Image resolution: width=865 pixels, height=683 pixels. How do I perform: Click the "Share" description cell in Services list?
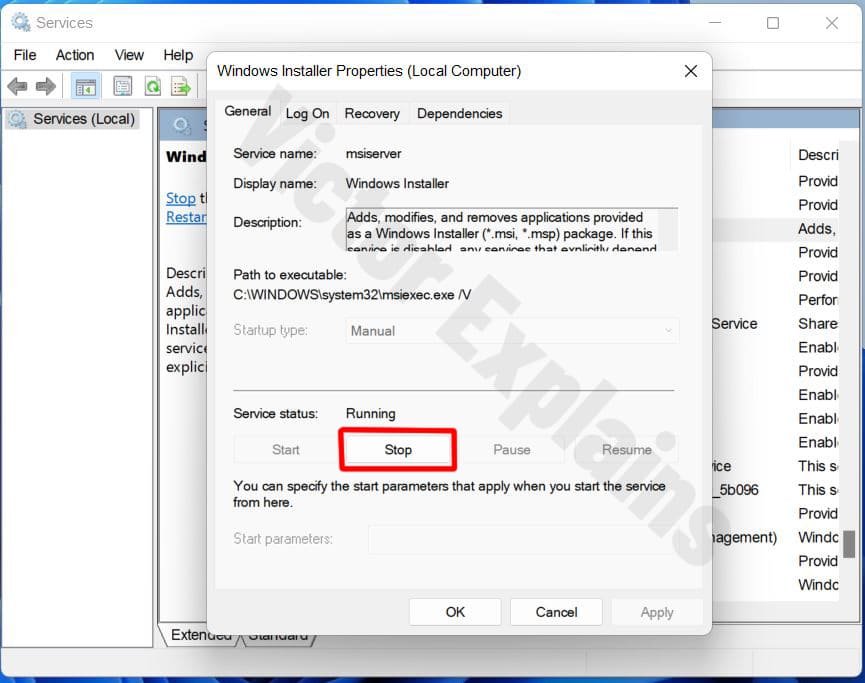818,323
